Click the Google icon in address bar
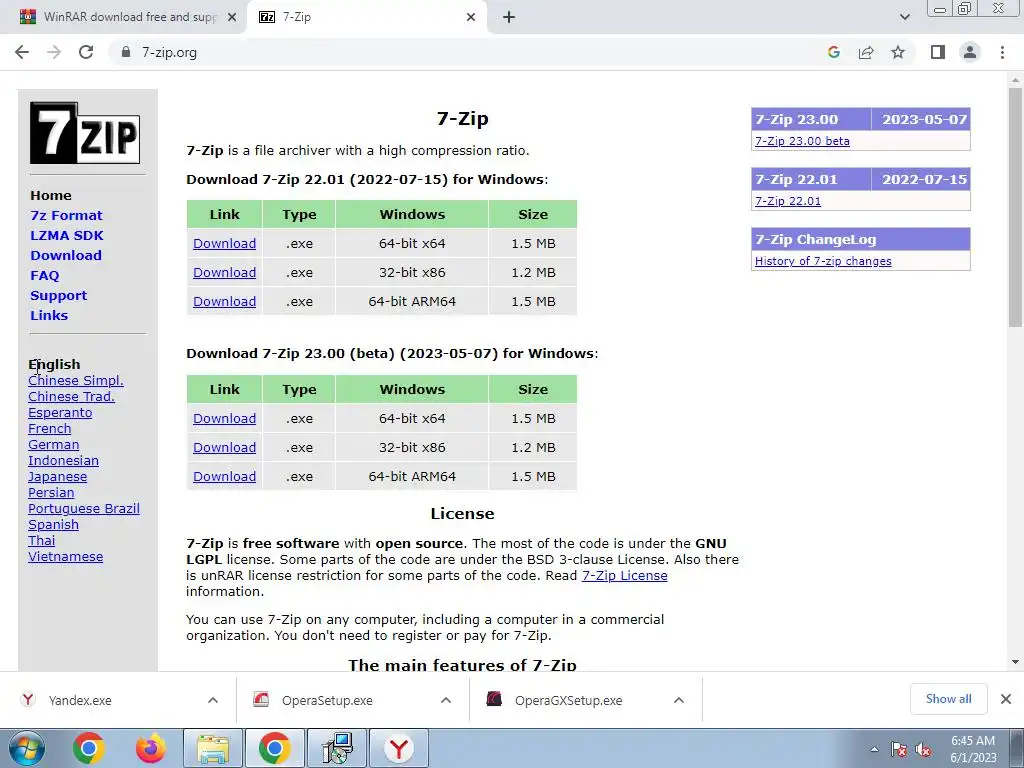Viewport: 1024px width, 768px height. click(x=833, y=52)
